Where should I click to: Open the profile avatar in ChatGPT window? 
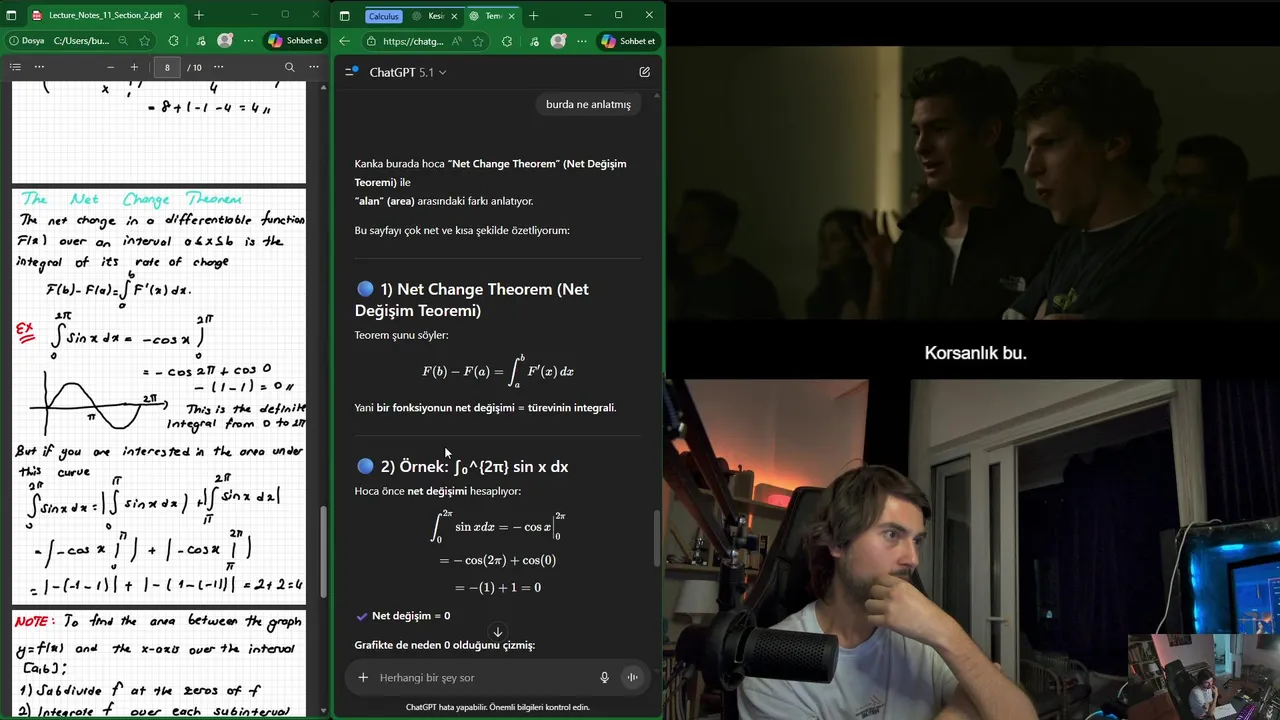coord(558,41)
